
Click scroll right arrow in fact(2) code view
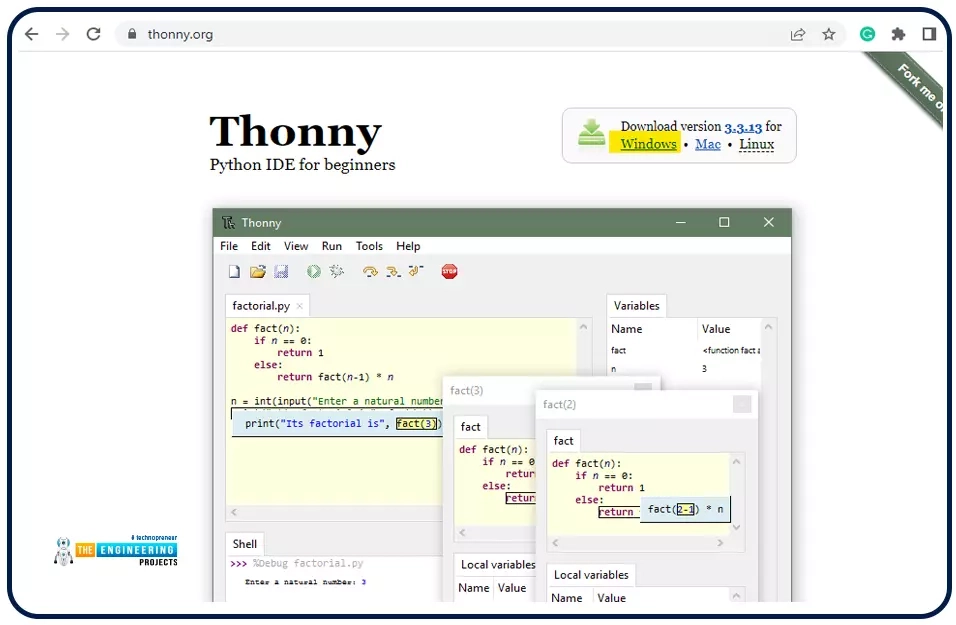[x=720, y=542]
